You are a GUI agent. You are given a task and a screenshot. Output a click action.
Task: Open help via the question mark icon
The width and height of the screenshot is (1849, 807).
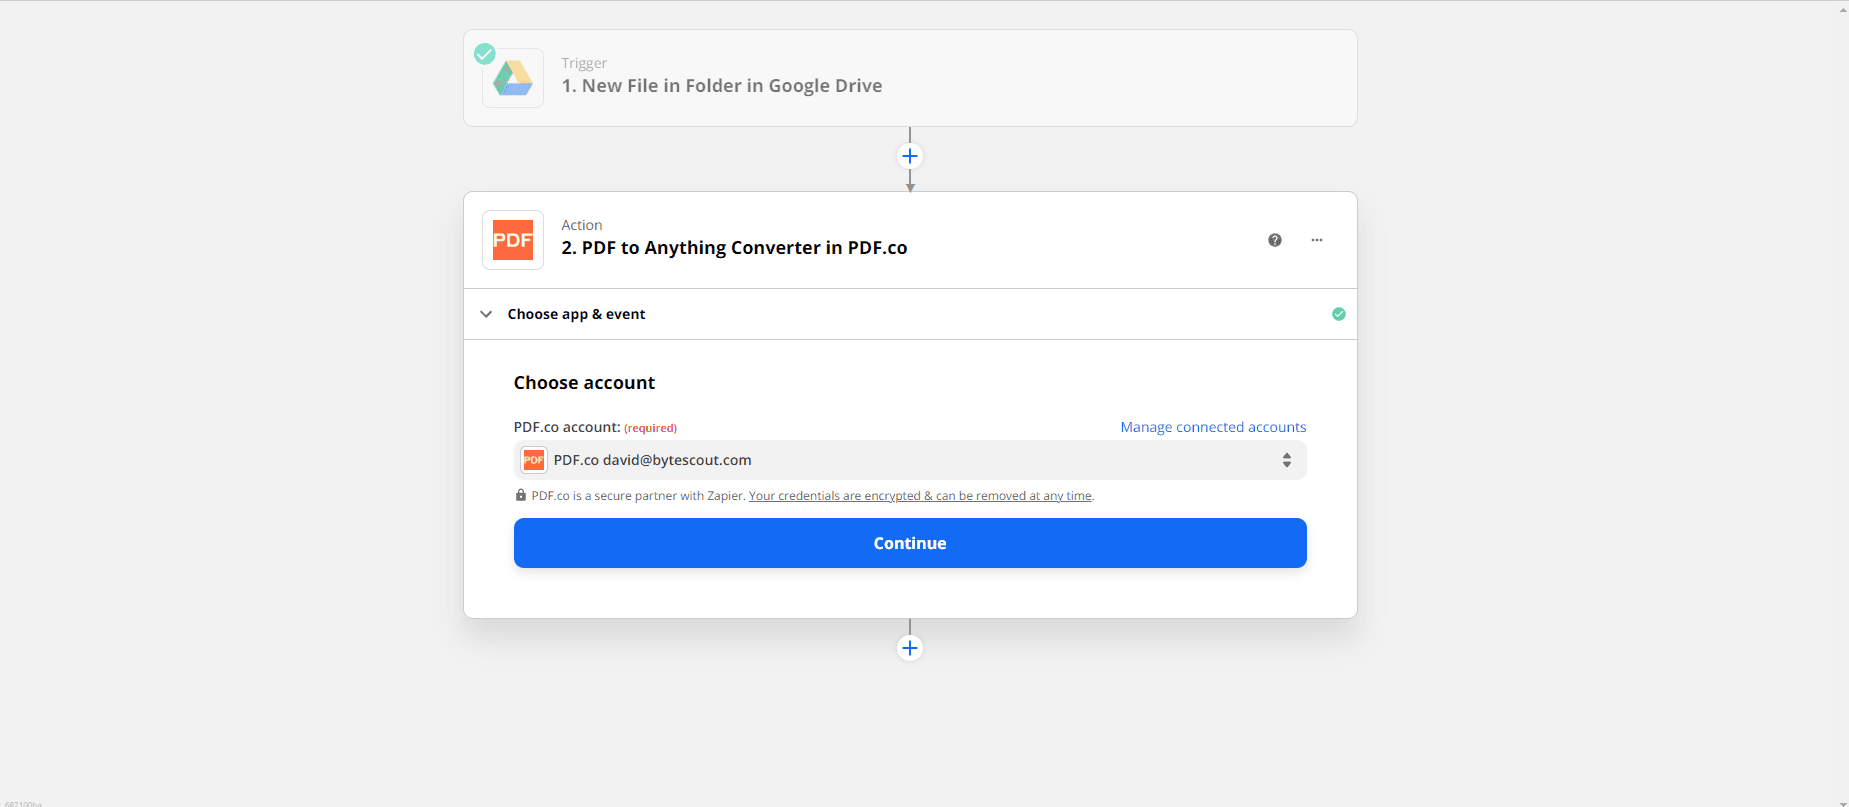click(x=1275, y=240)
